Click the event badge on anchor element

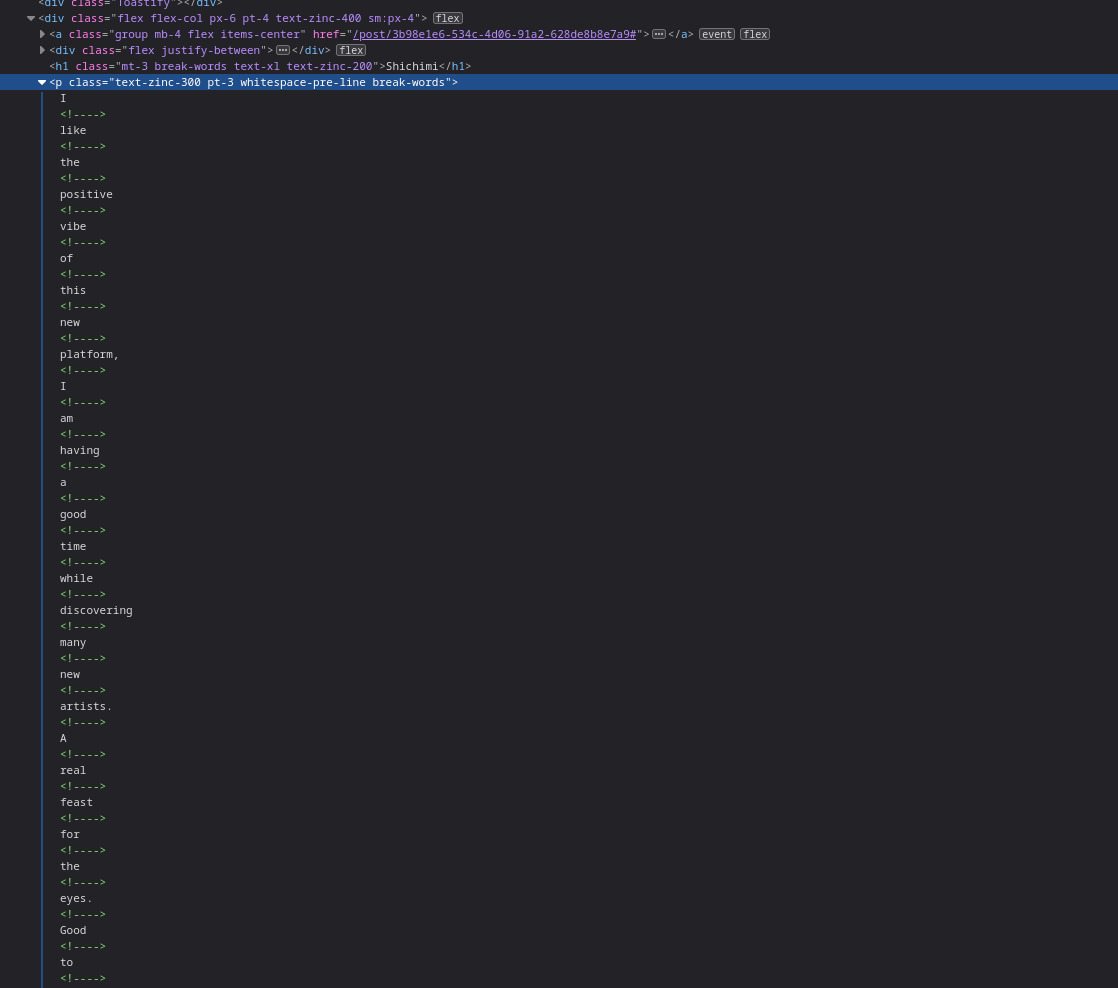[716, 34]
